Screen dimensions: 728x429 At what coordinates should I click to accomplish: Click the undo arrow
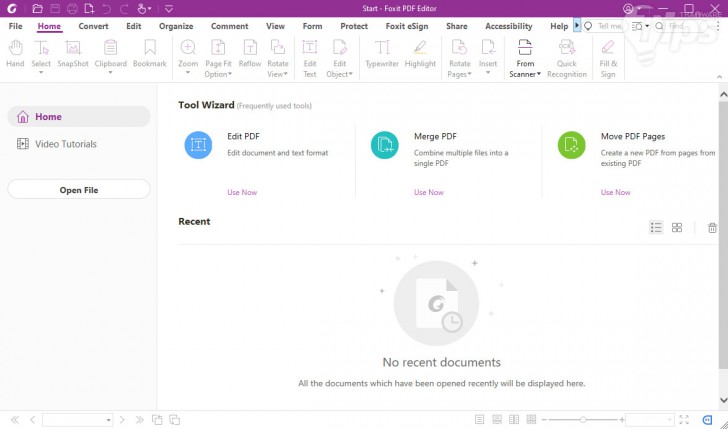(106, 8)
